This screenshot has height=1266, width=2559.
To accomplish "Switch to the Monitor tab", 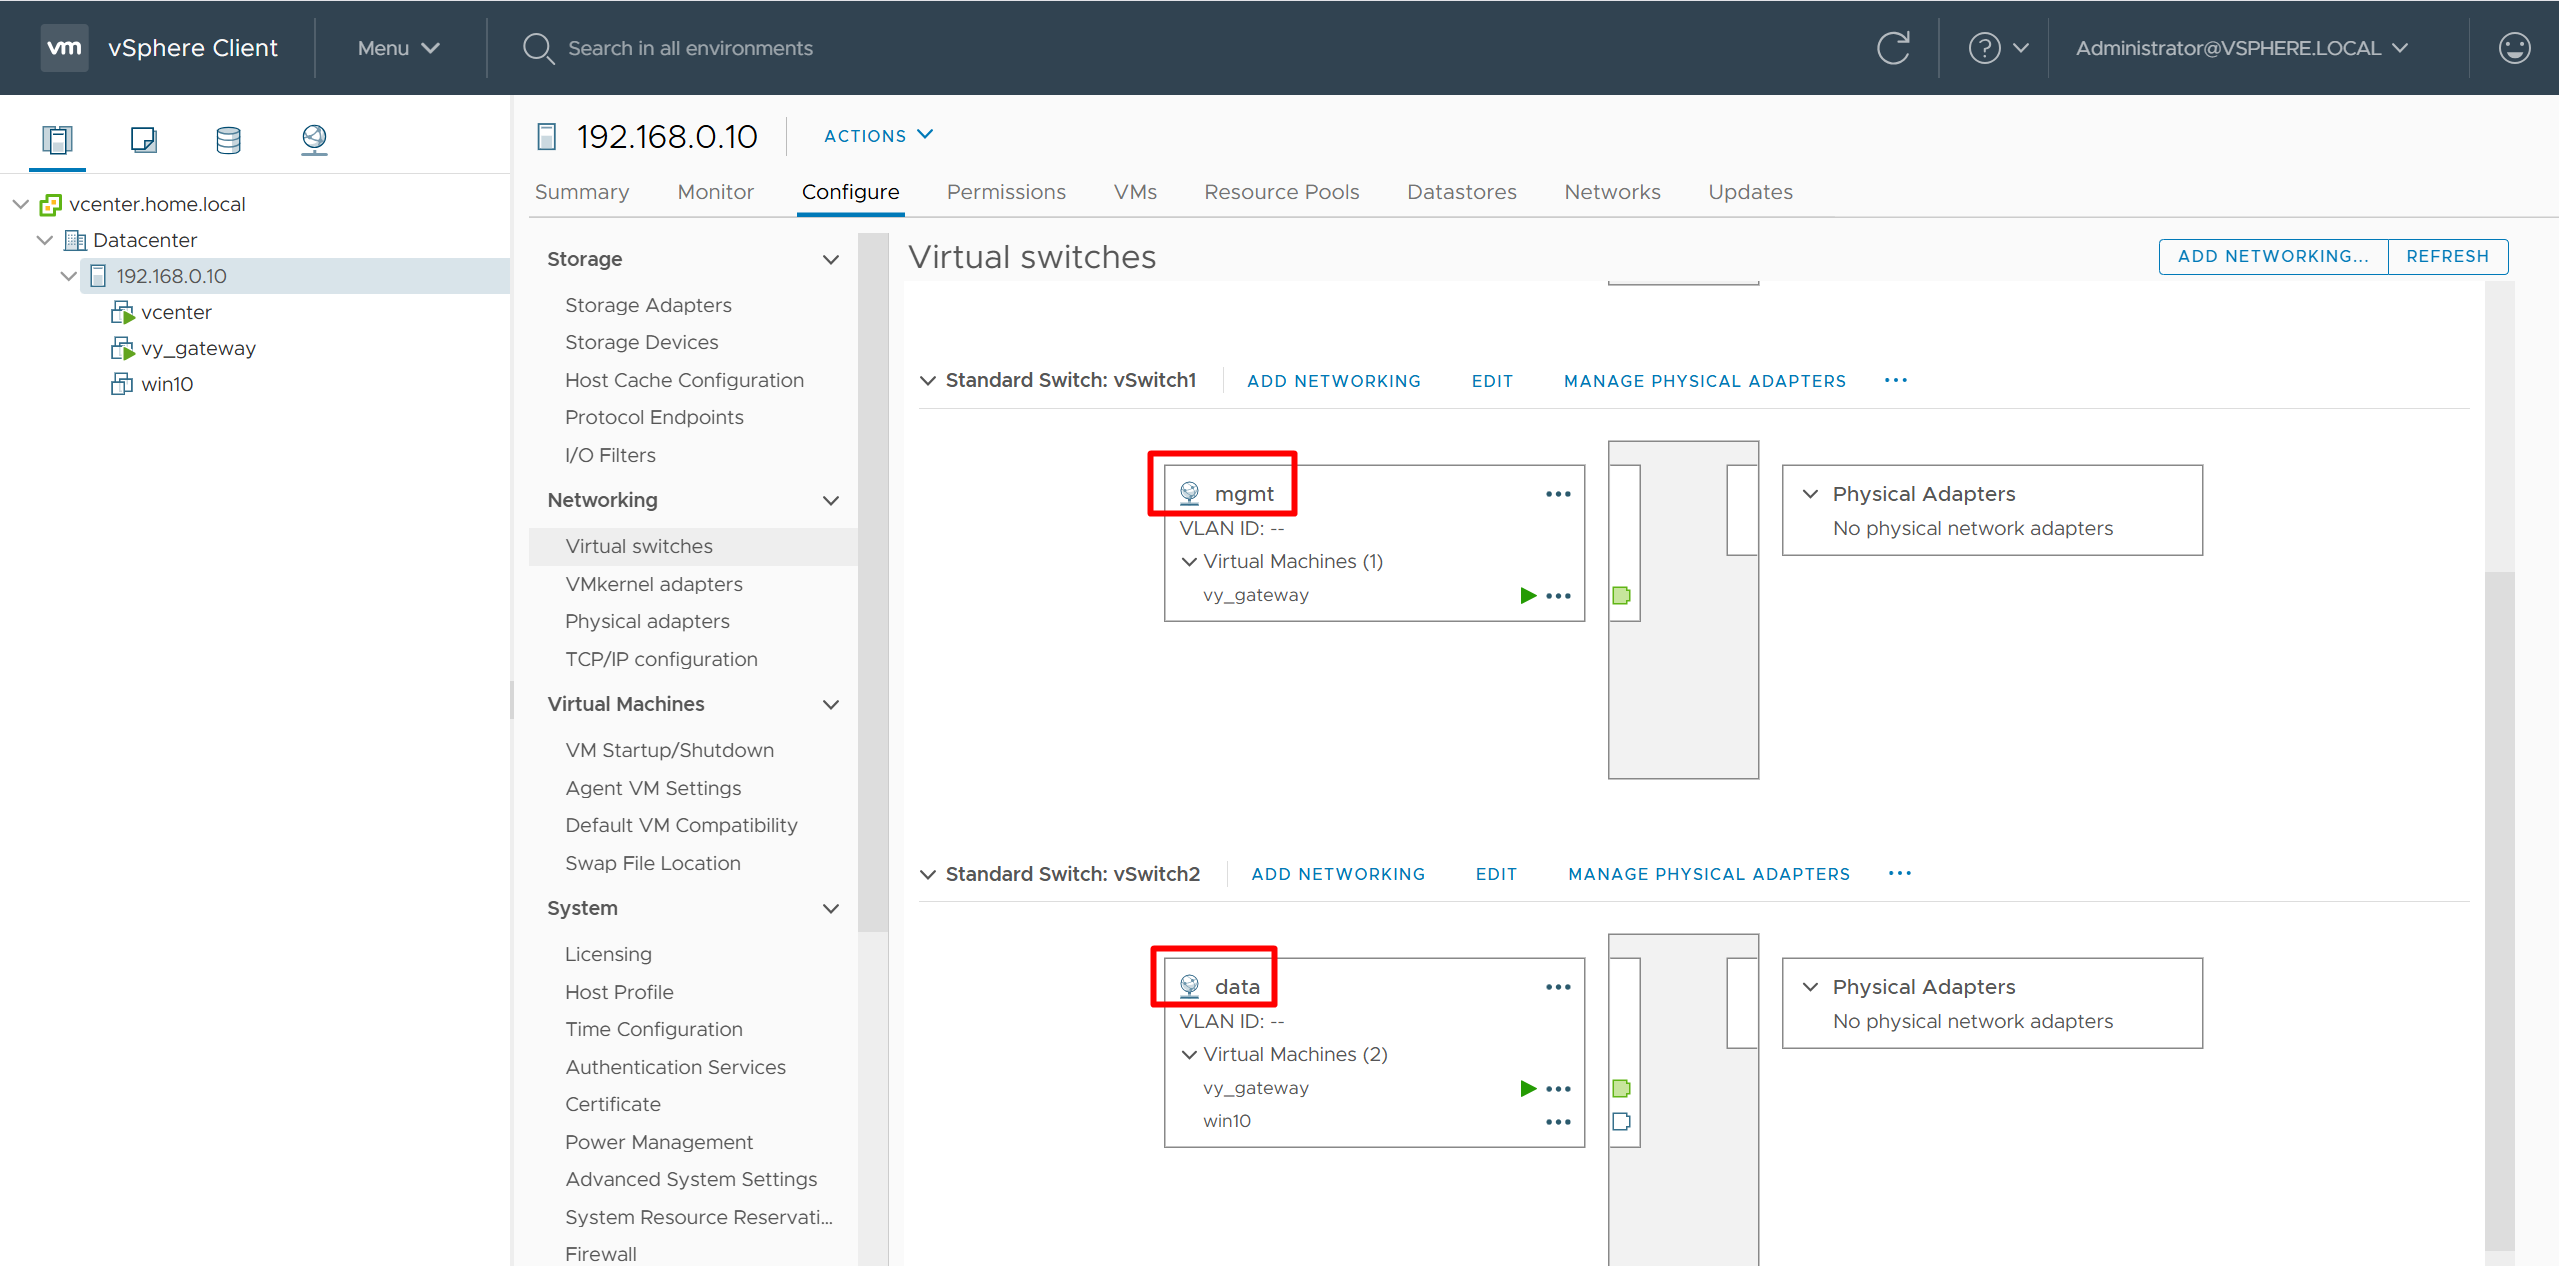I will click(x=715, y=192).
